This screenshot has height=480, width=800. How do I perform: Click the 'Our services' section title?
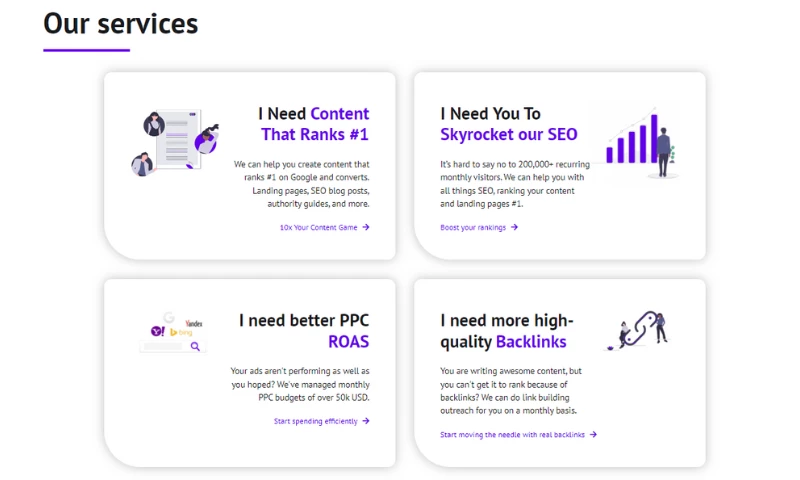coord(121,23)
